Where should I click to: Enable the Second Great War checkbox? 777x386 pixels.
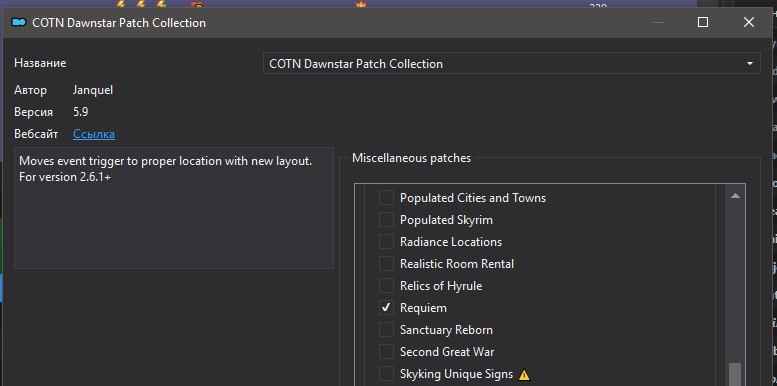point(386,351)
